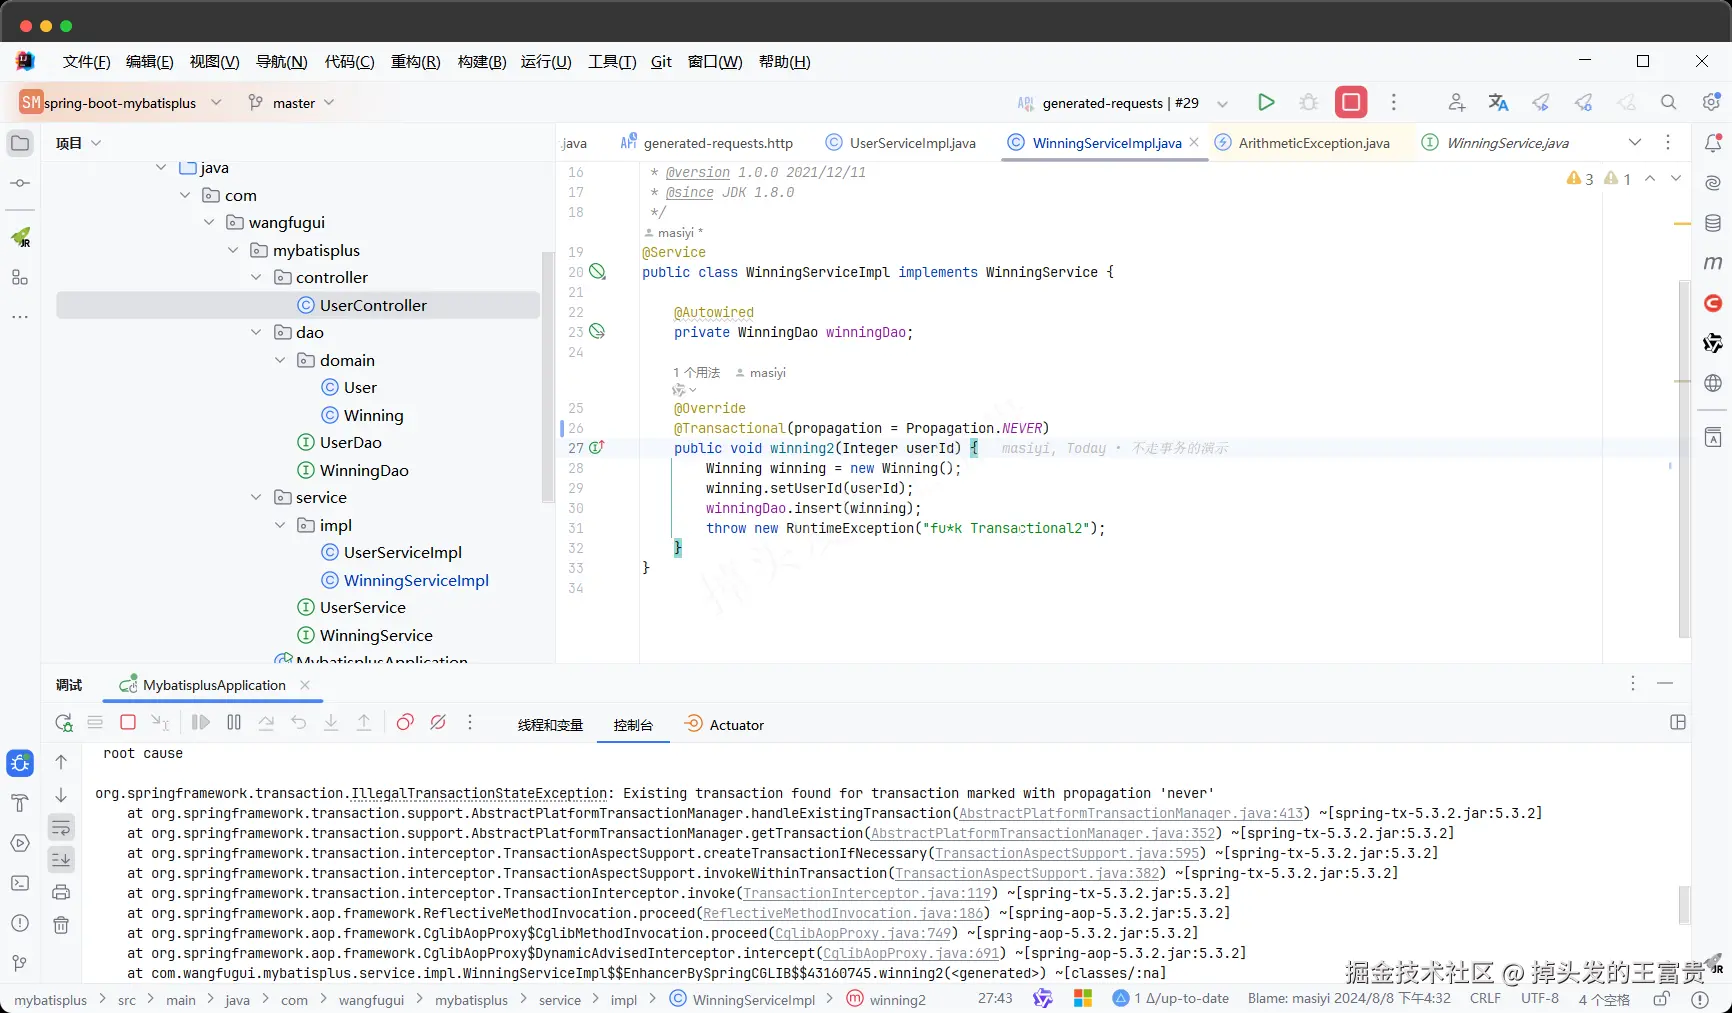Follow the IllegalTransactionStateException link in the console
The image size is (1732, 1013).
479,793
